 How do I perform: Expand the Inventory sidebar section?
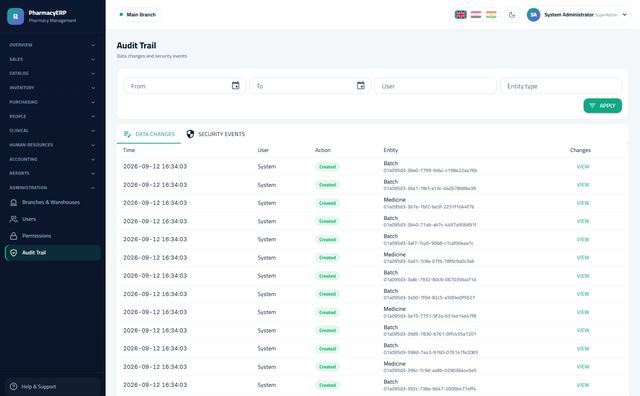click(52, 88)
